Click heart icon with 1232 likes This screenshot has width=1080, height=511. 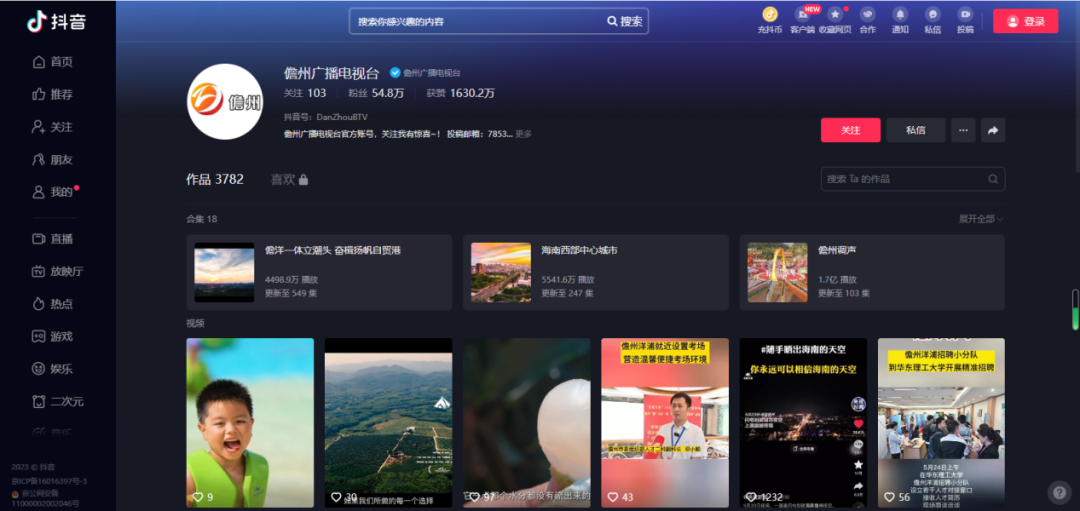click(751, 497)
